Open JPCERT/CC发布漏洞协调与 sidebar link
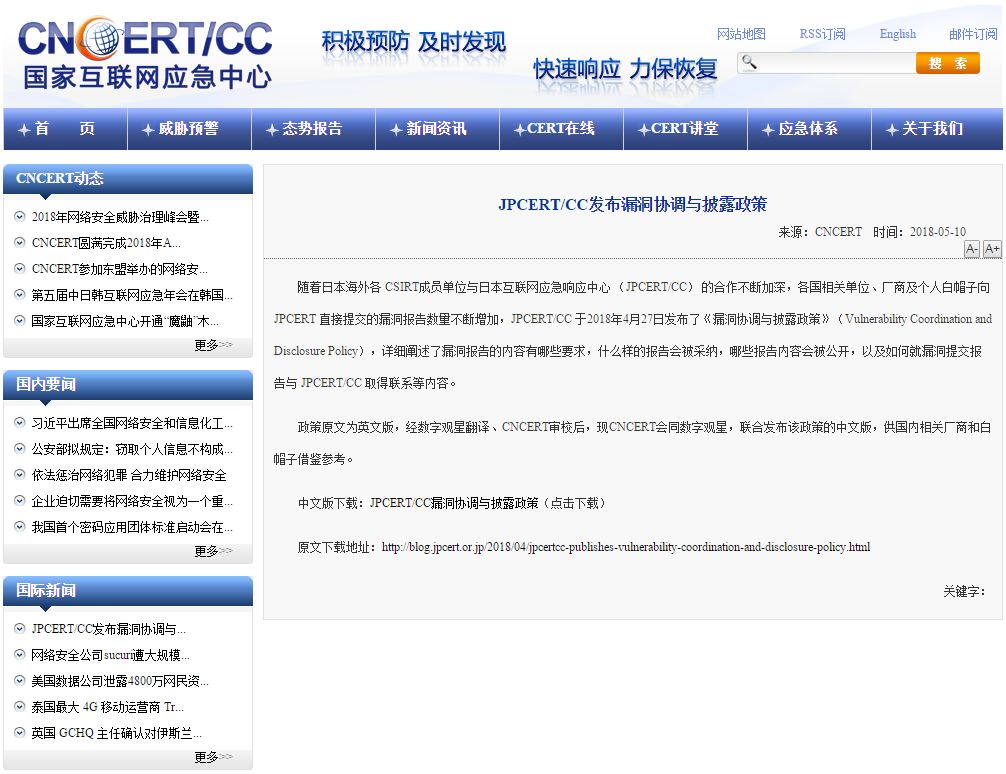 [108, 629]
